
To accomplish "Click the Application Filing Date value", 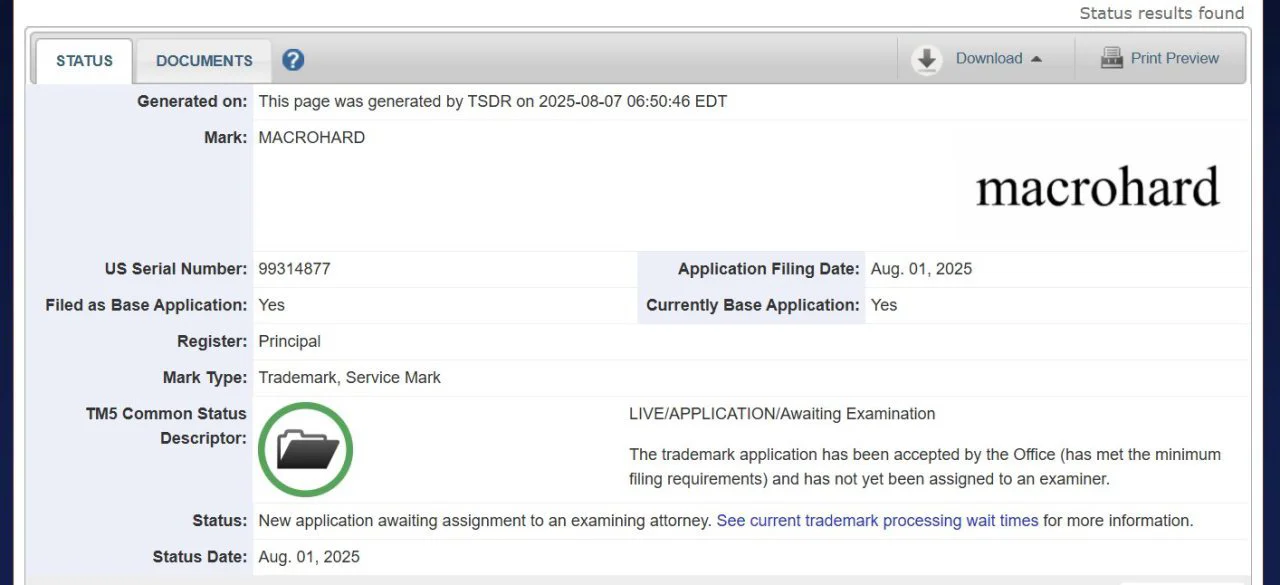I will click(x=921, y=268).
